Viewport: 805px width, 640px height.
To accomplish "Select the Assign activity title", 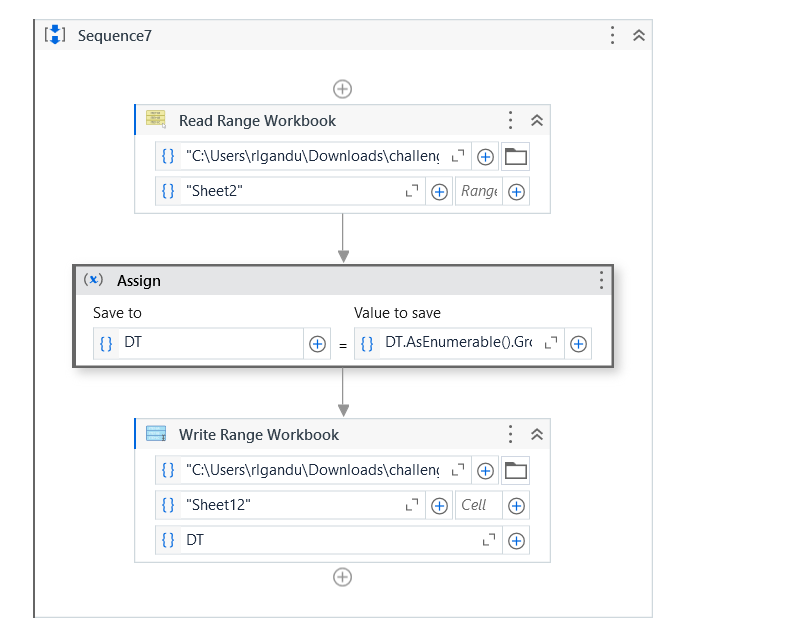I will [x=139, y=281].
